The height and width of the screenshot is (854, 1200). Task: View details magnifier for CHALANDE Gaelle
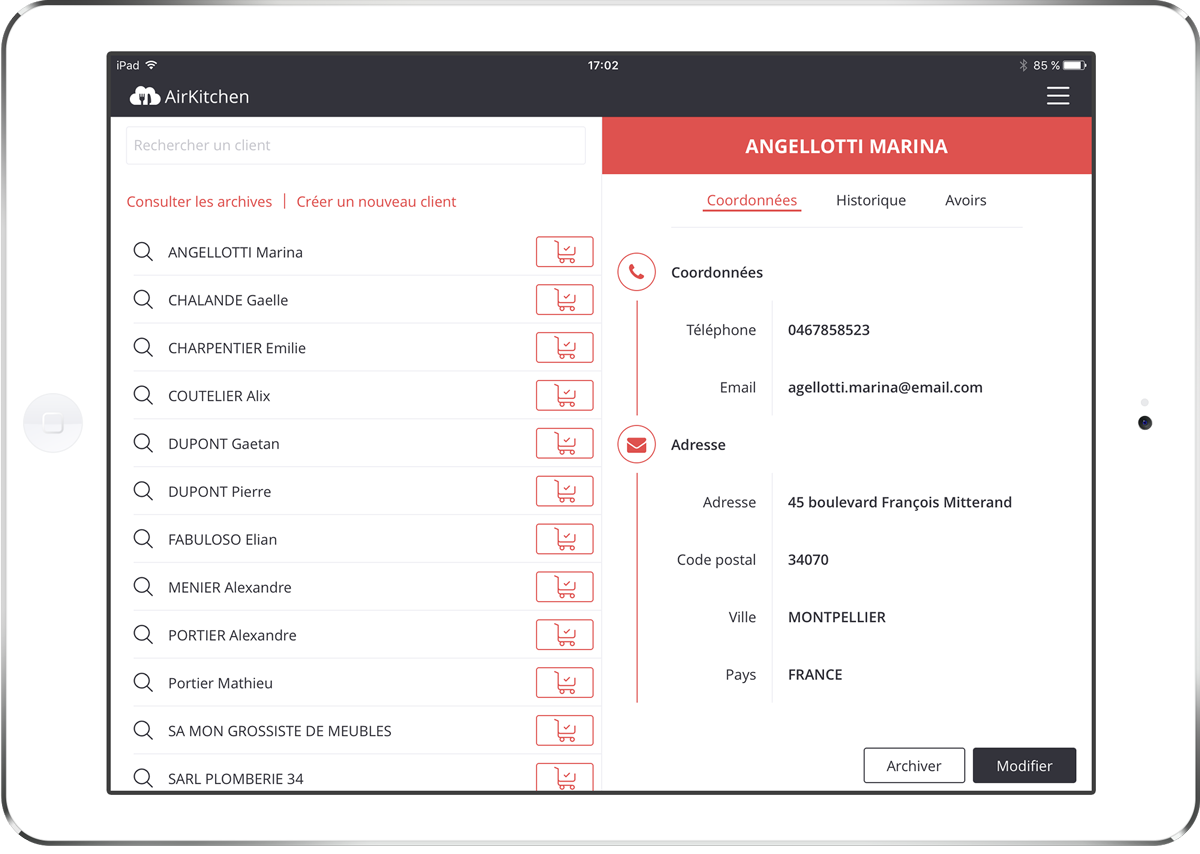[143, 300]
